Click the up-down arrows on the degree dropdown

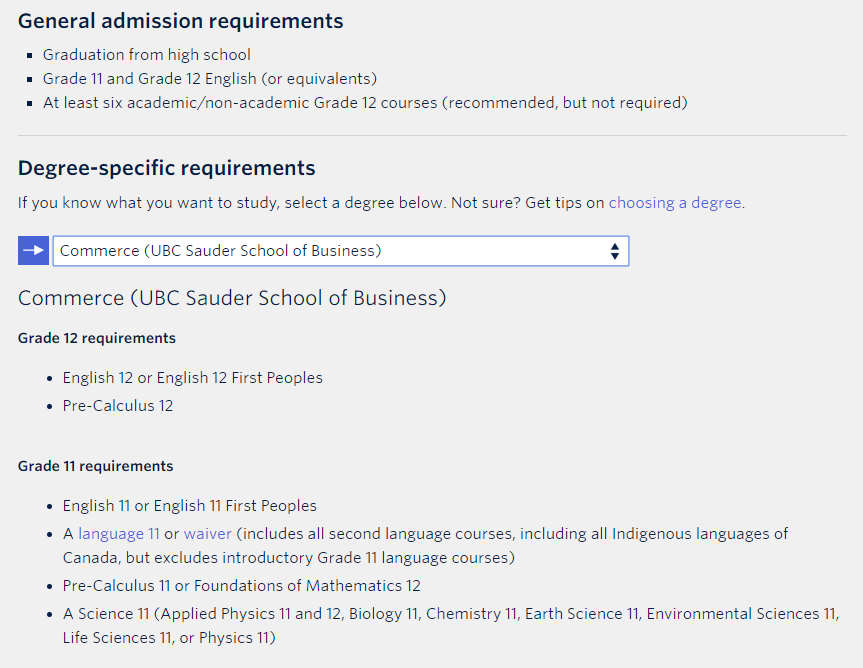tap(614, 252)
